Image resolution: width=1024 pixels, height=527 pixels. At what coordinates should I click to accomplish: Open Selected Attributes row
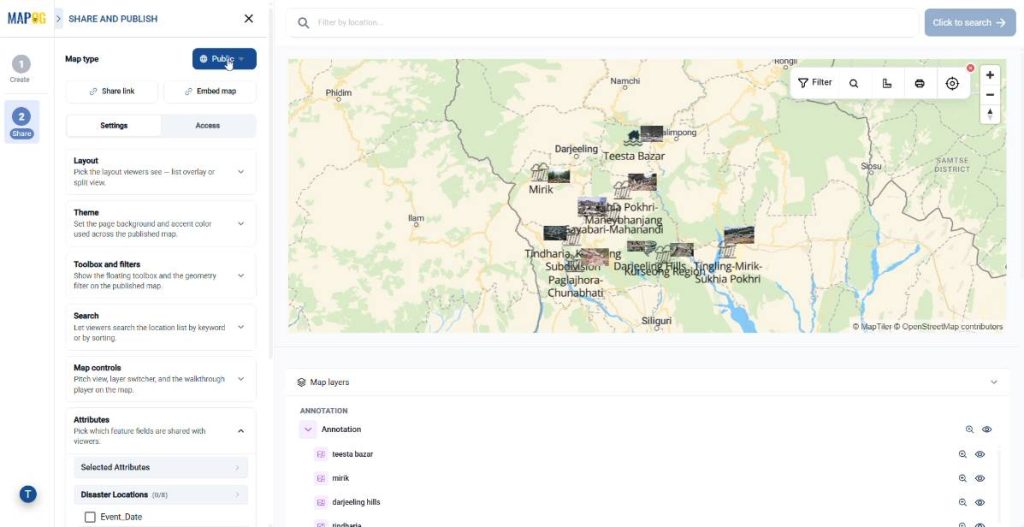pyautogui.click(x=161, y=468)
